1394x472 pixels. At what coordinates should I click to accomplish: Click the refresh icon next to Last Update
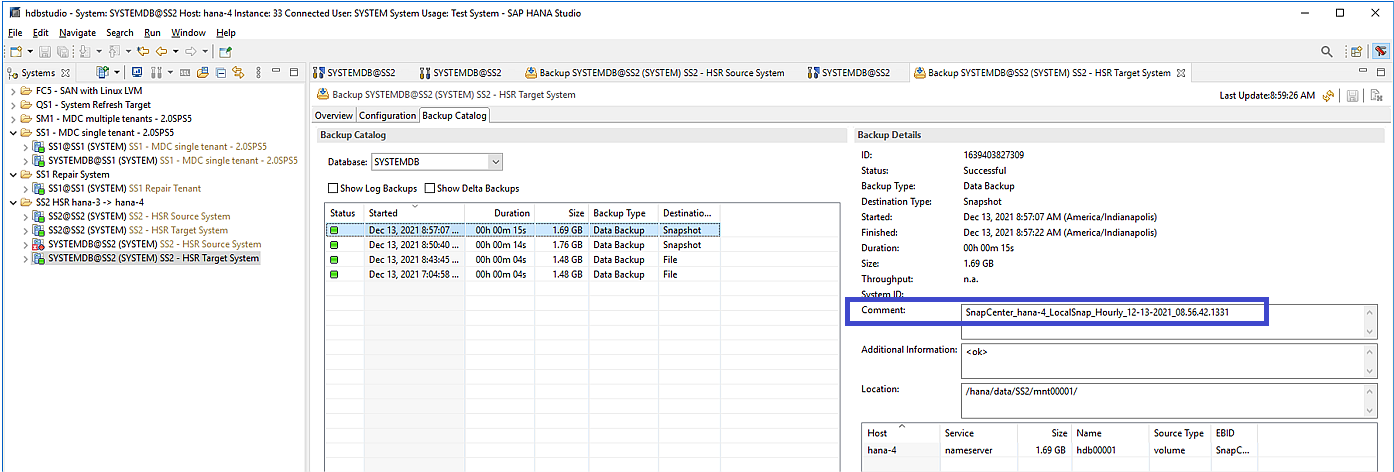point(1329,95)
